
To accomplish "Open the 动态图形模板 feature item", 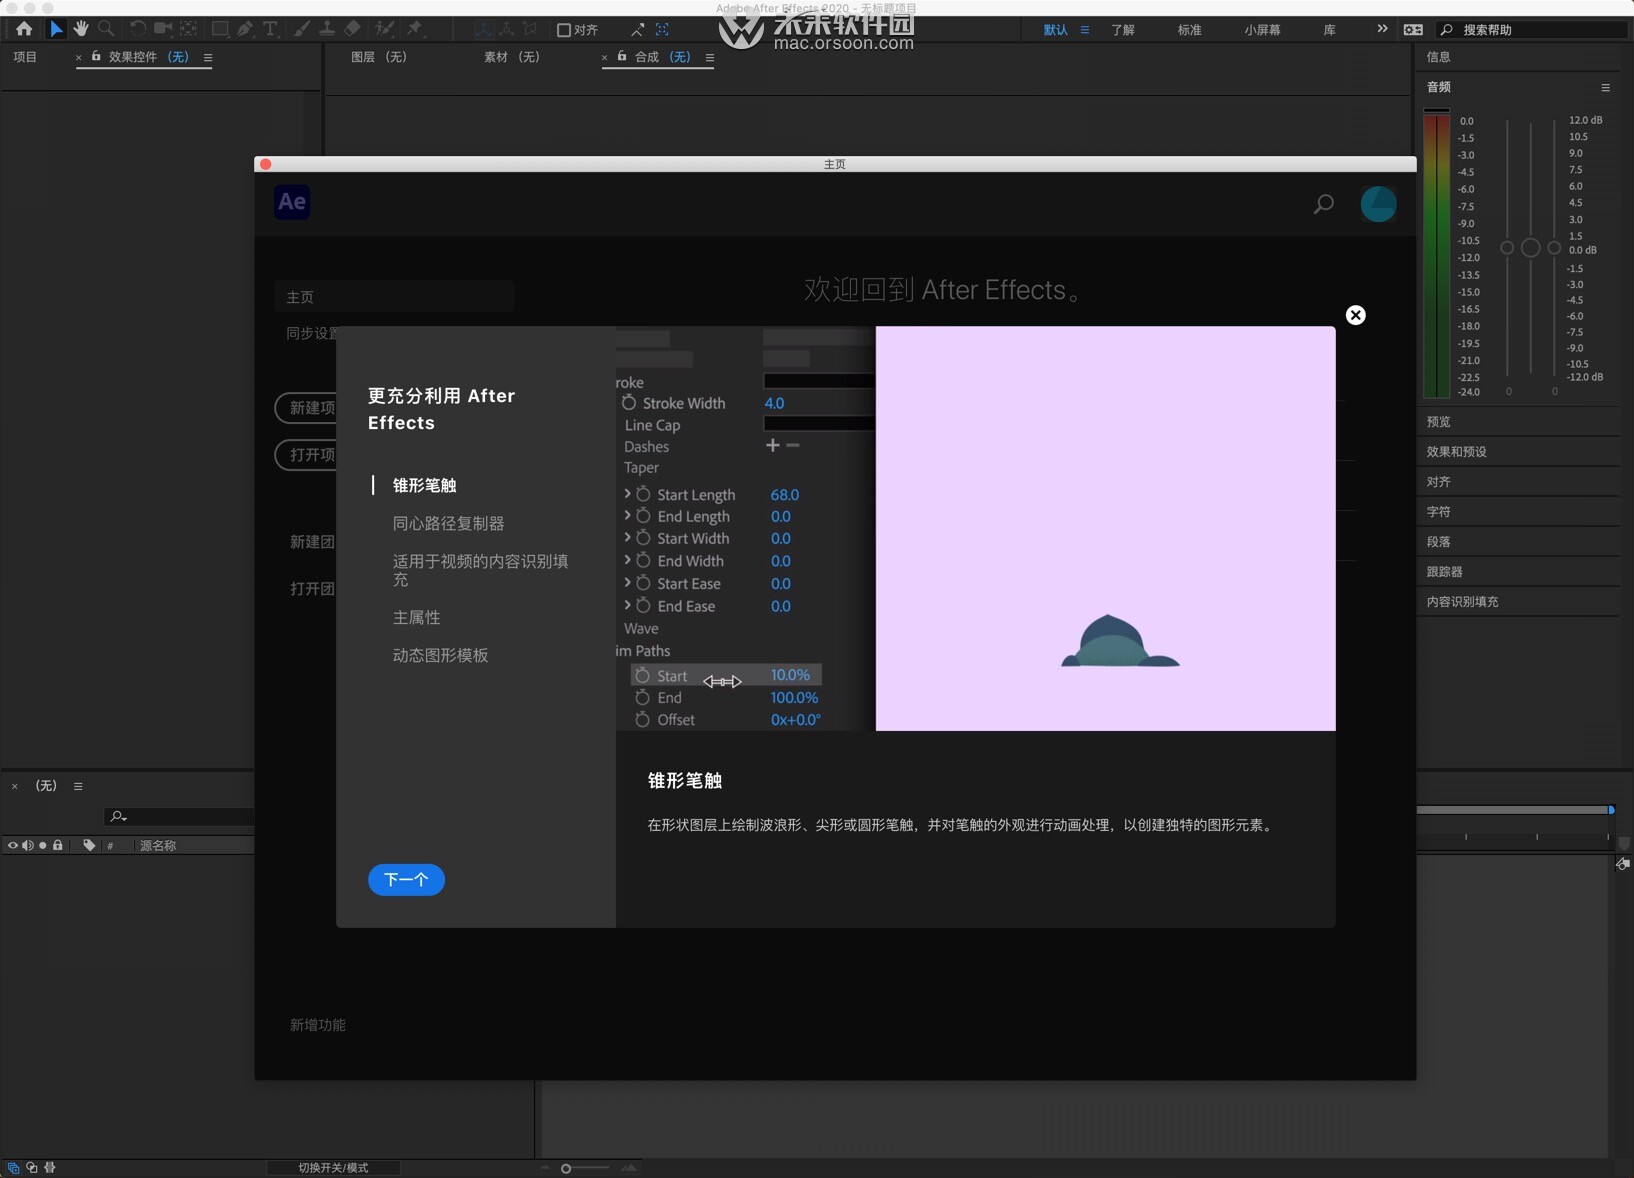I will (440, 655).
